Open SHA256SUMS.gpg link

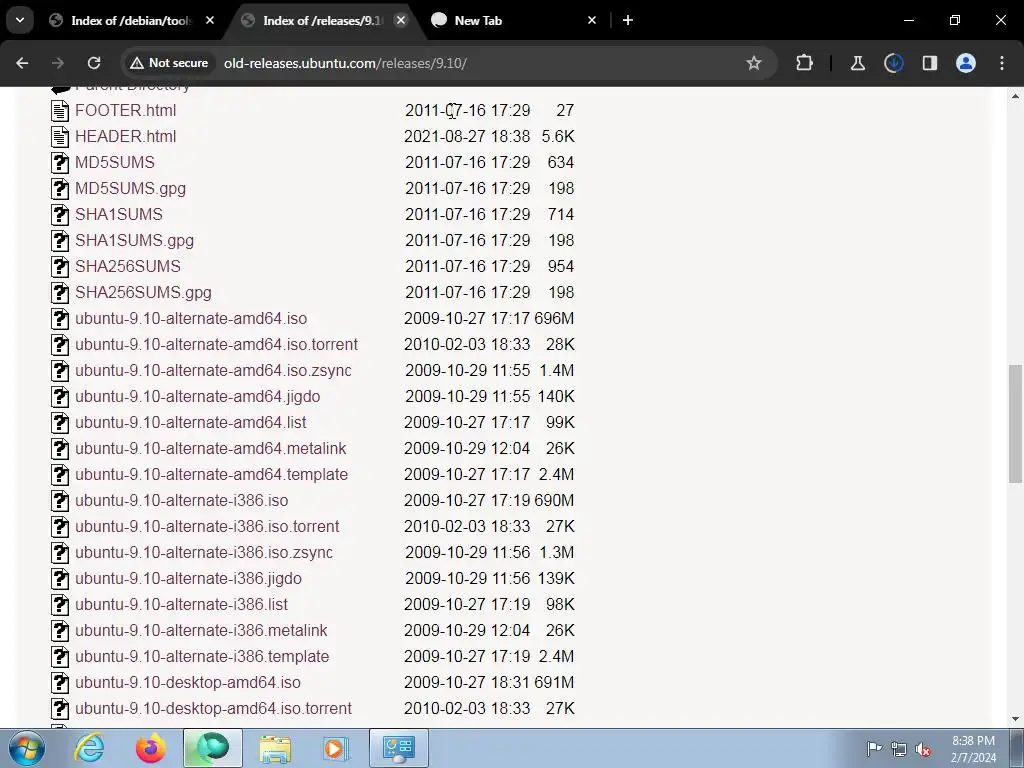point(144,293)
